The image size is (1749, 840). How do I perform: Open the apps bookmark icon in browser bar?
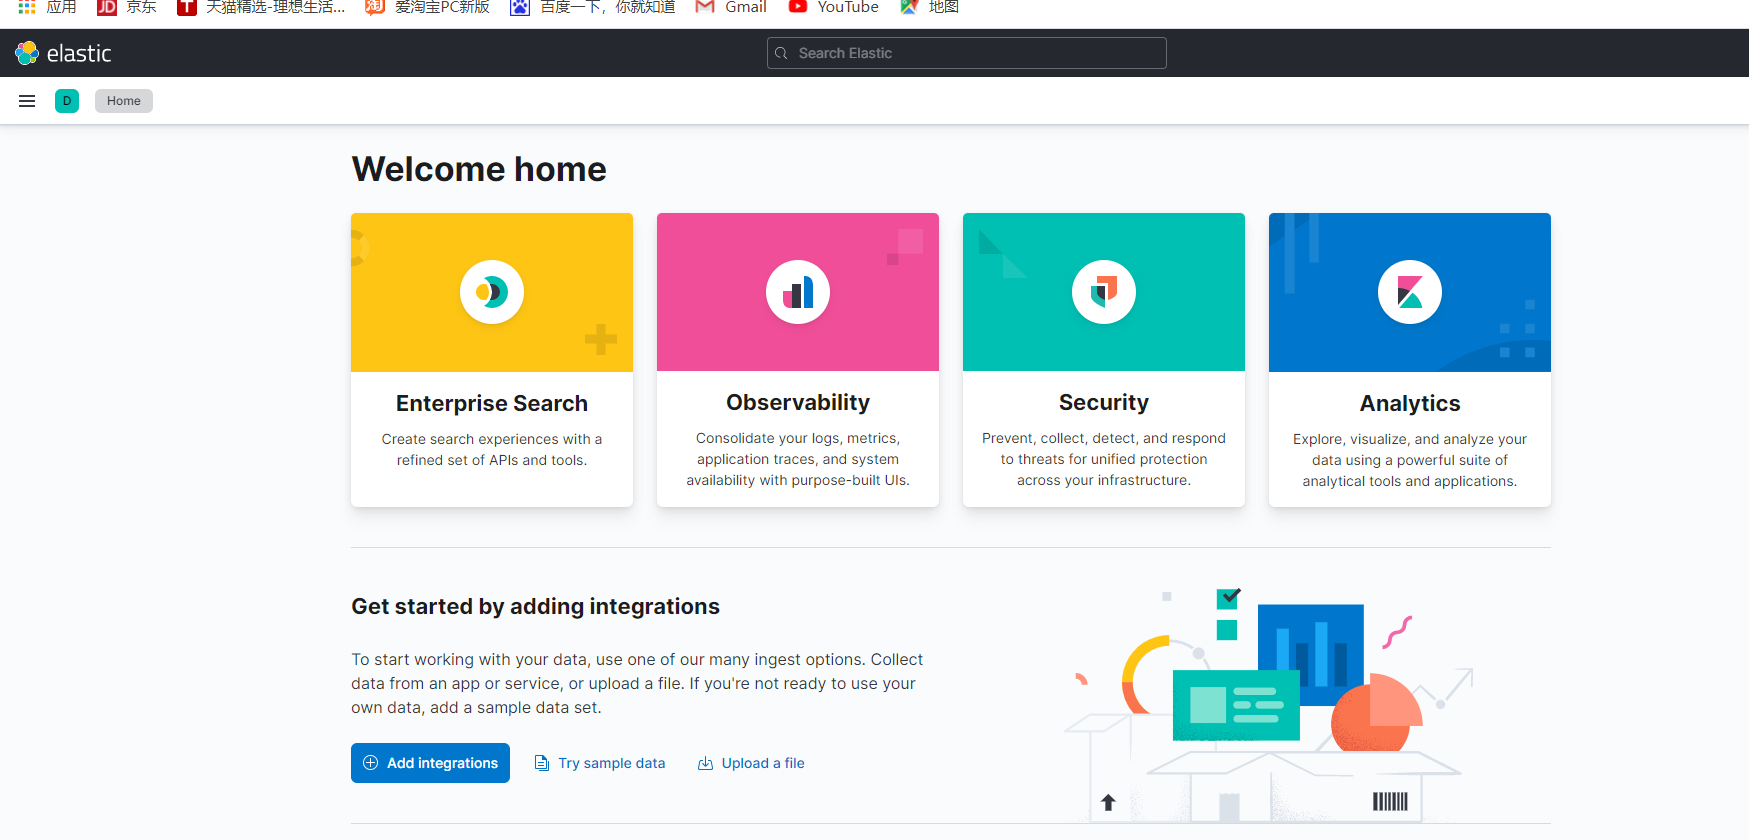(x=27, y=6)
